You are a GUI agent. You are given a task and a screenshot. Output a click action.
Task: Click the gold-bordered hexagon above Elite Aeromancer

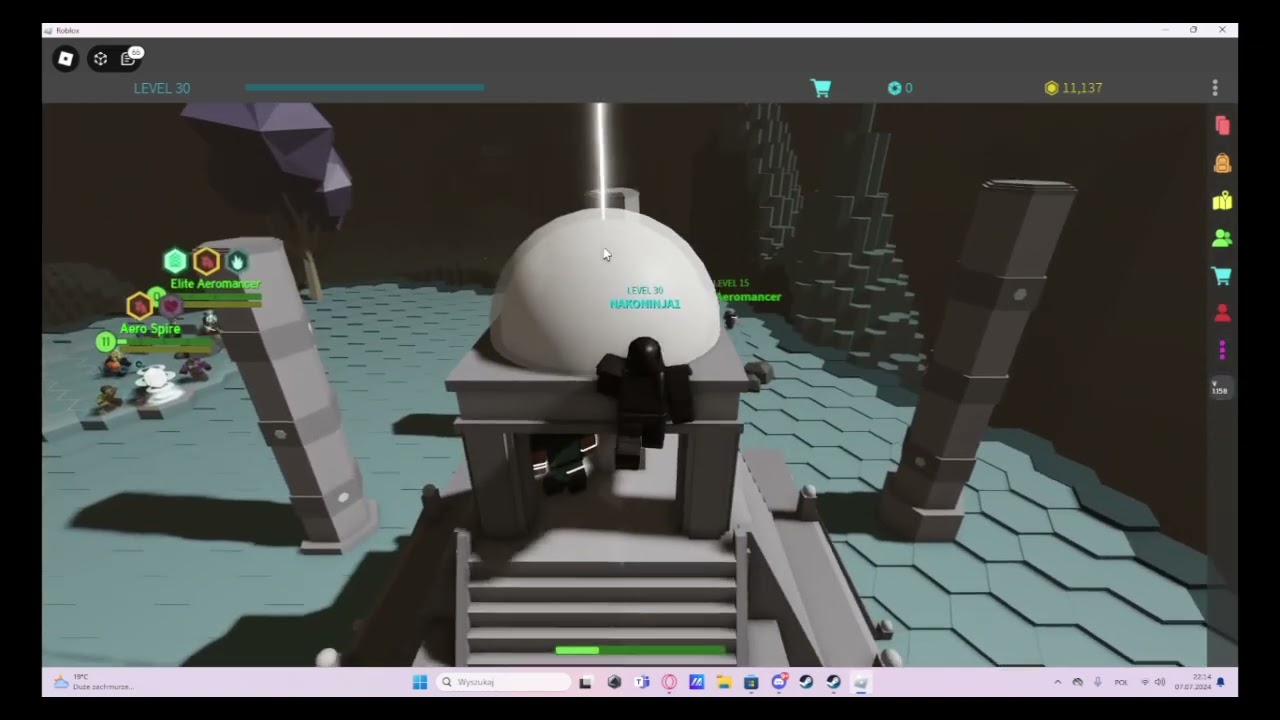[206, 261]
